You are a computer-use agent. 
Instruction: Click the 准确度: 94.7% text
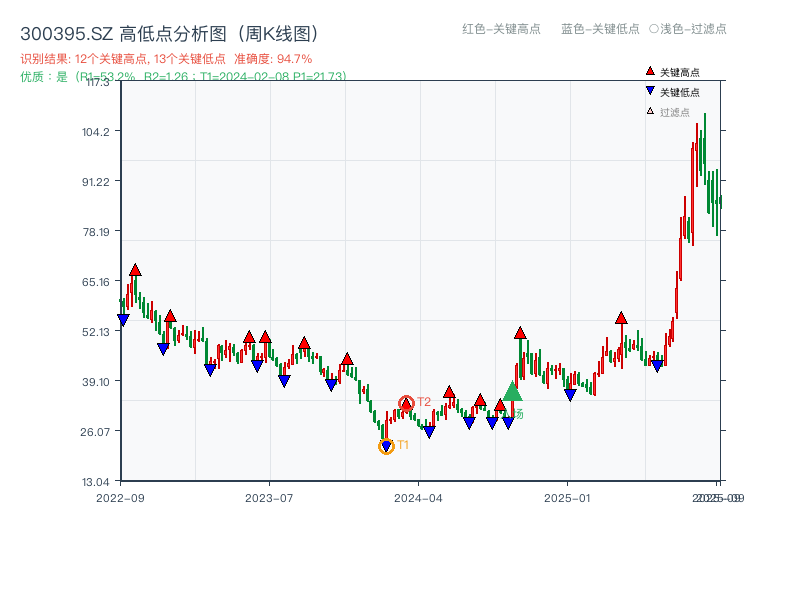pos(273,59)
